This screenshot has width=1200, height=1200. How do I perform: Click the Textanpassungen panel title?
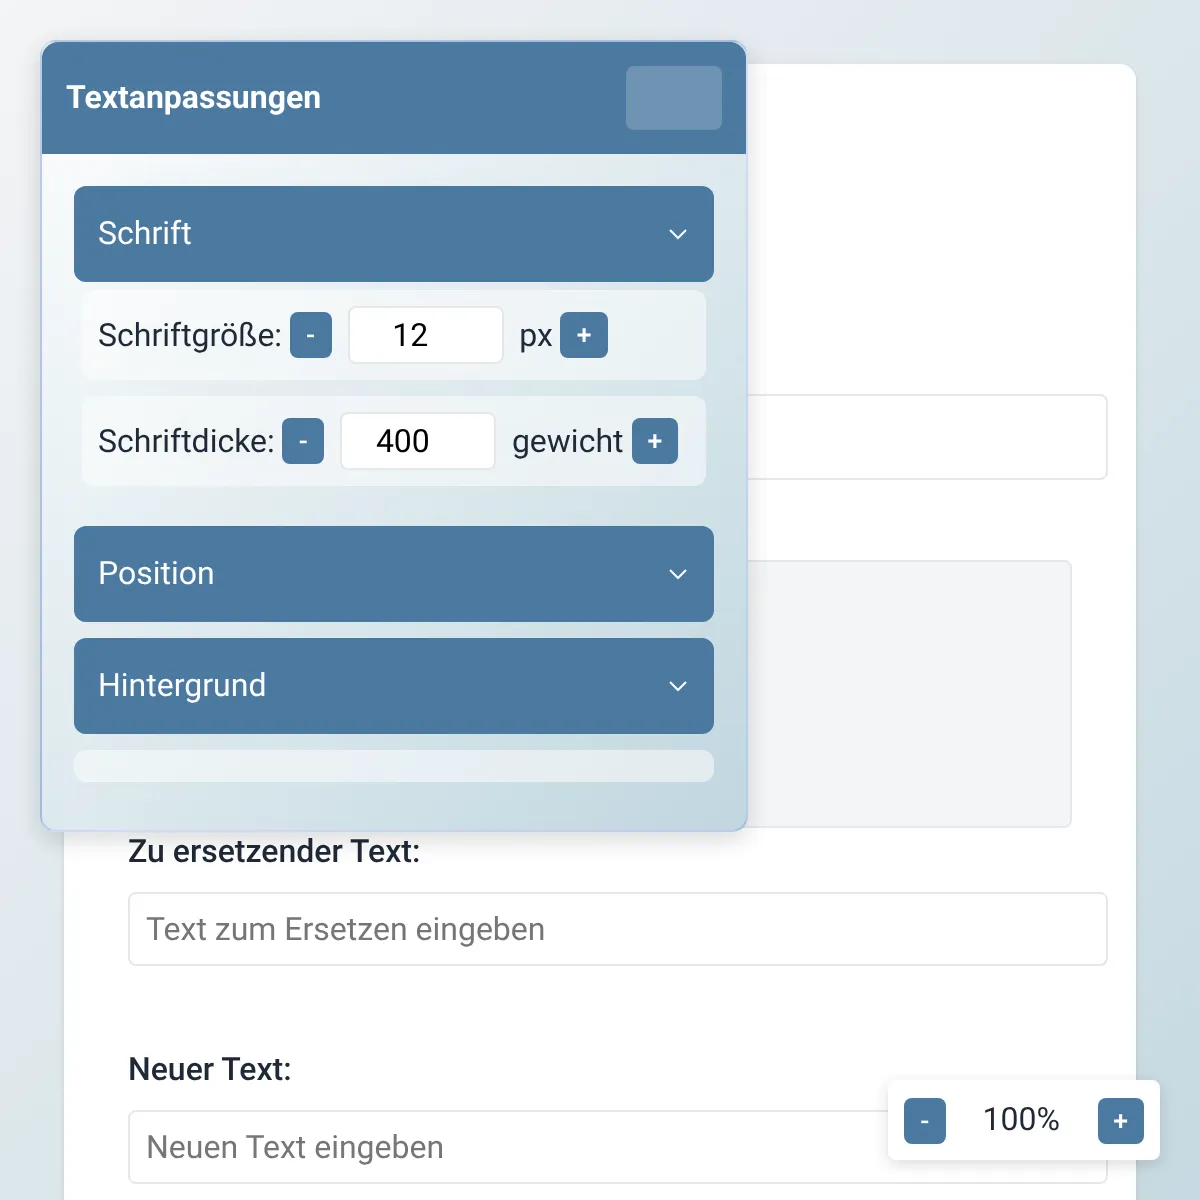(194, 98)
